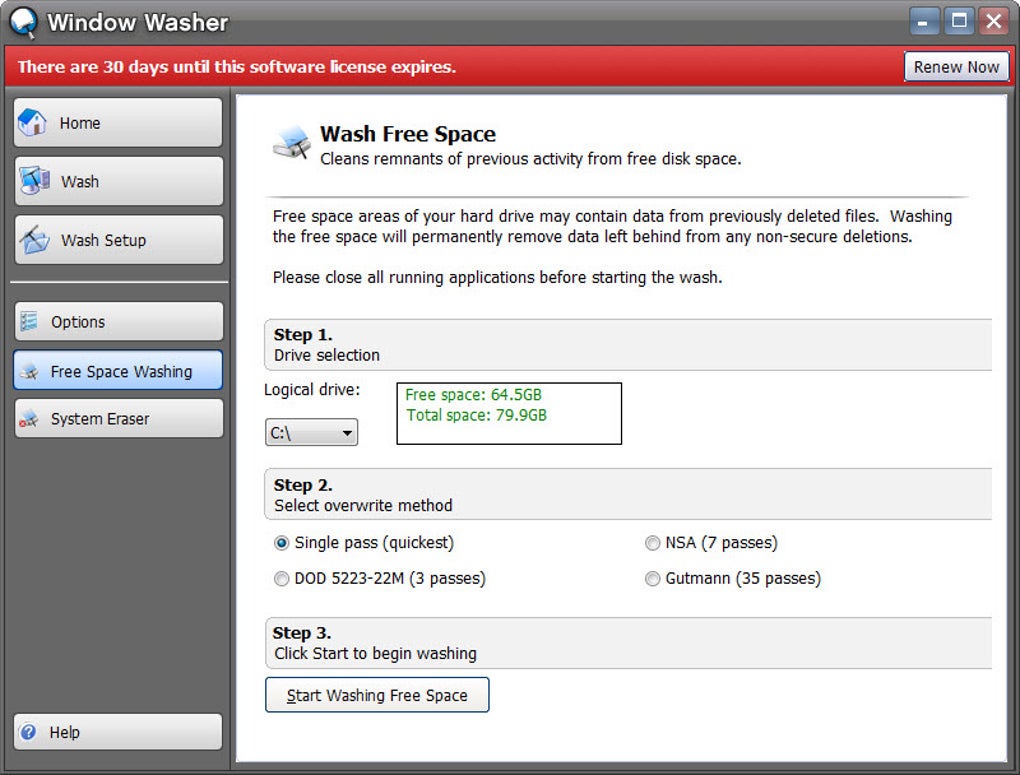Open the Options section
The width and height of the screenshot is (1020, 775).
click(118, 321)
